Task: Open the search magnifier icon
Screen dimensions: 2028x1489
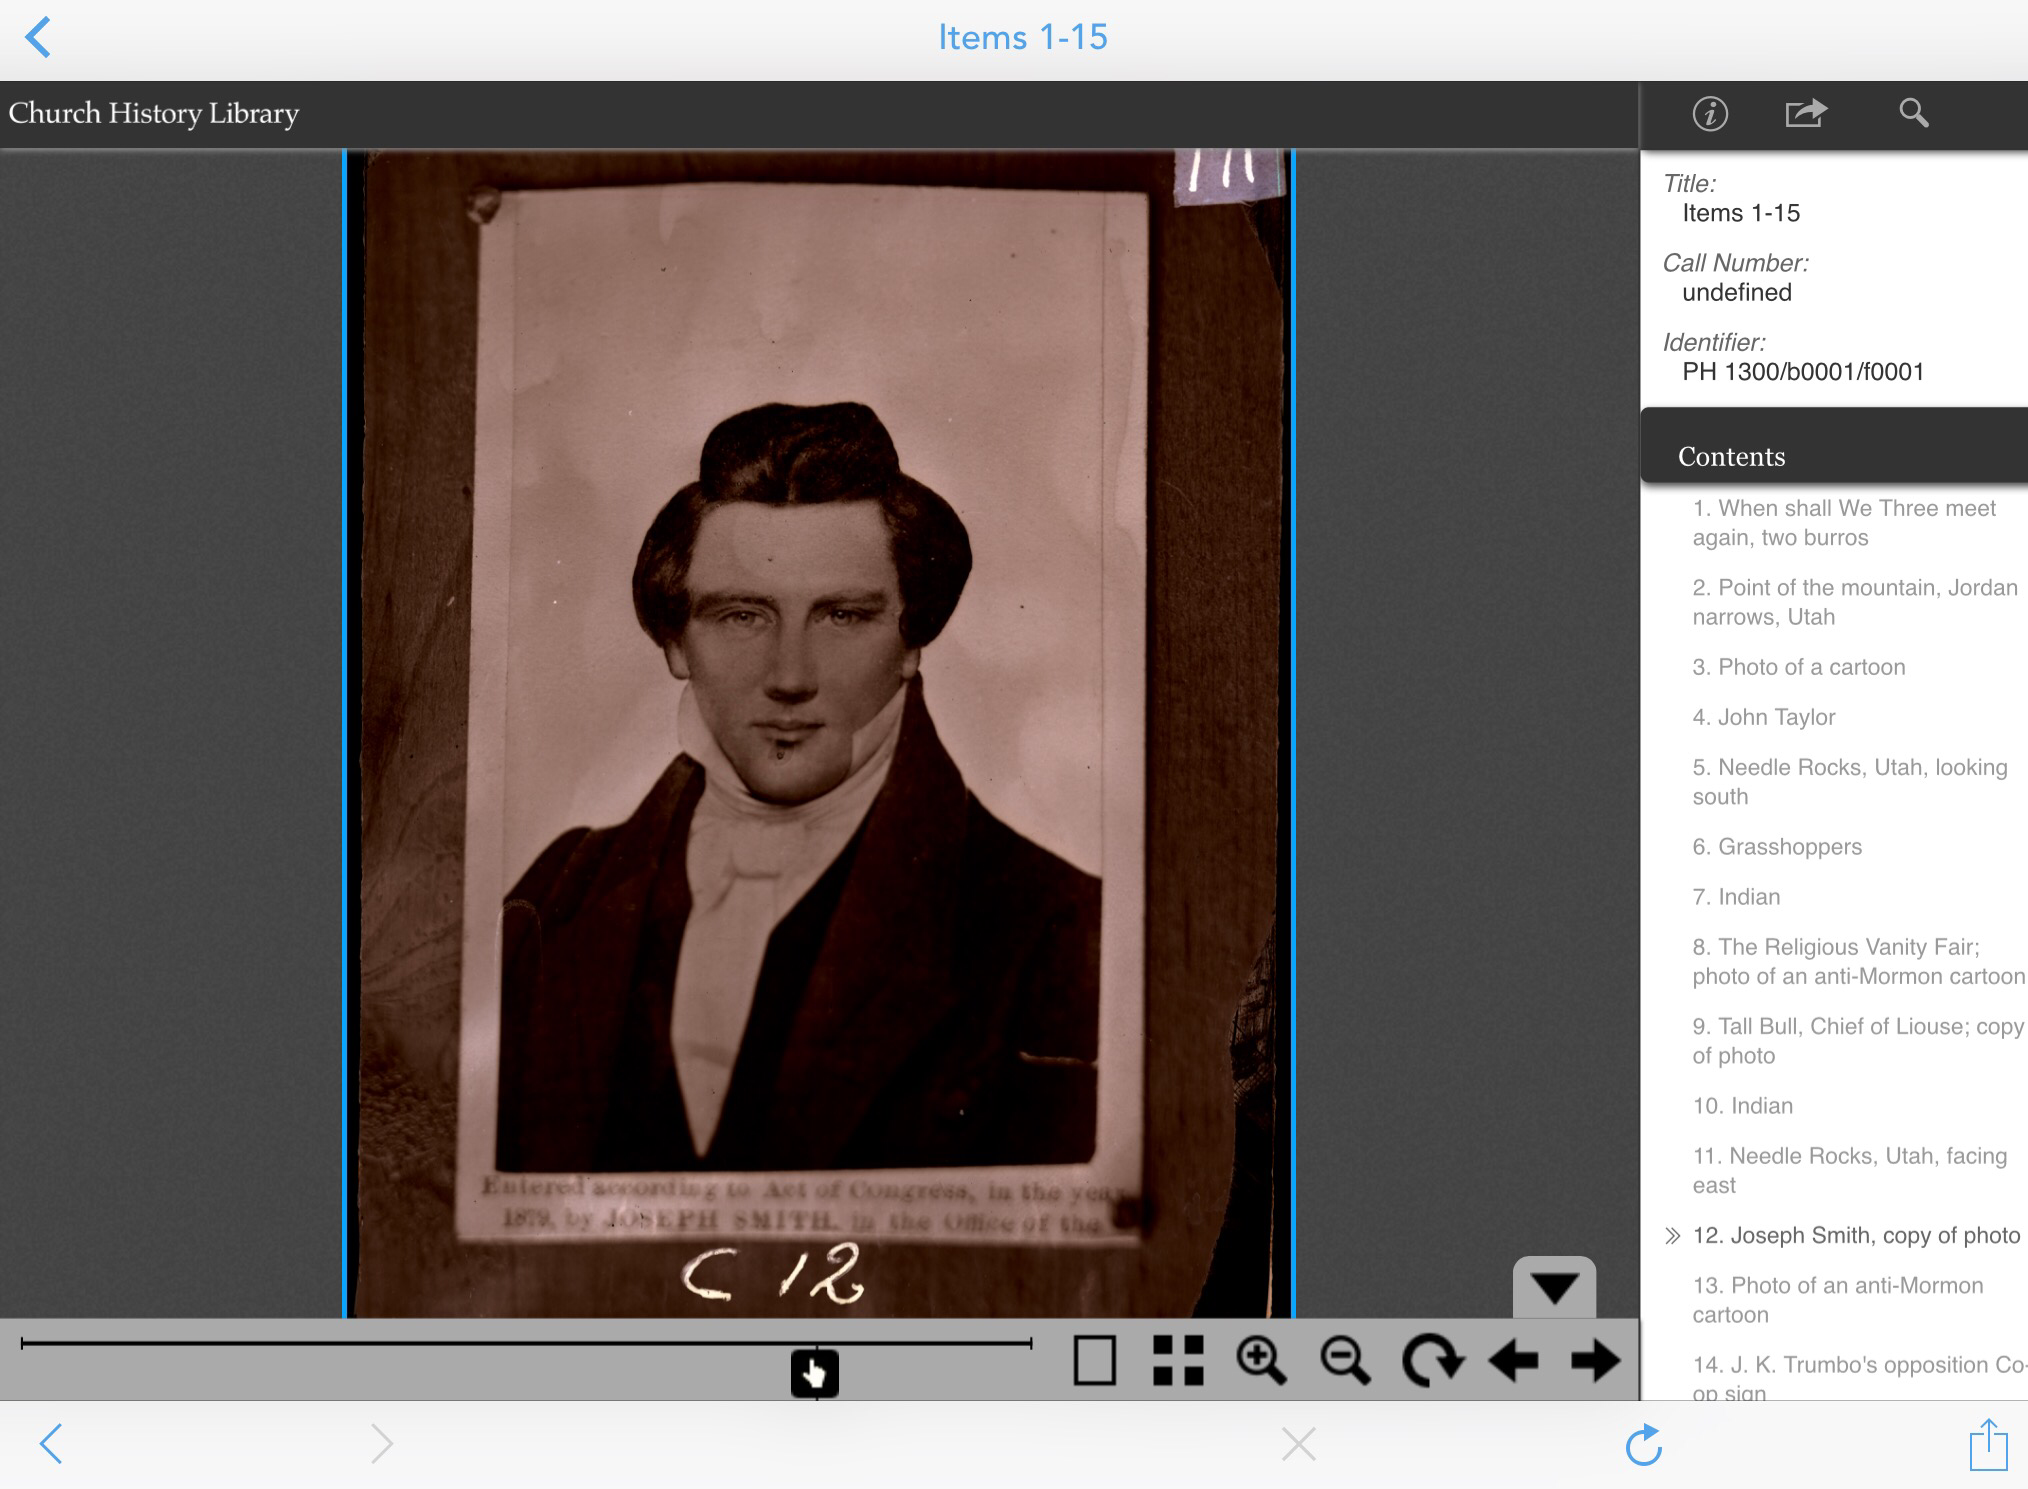Action: 1913,113
